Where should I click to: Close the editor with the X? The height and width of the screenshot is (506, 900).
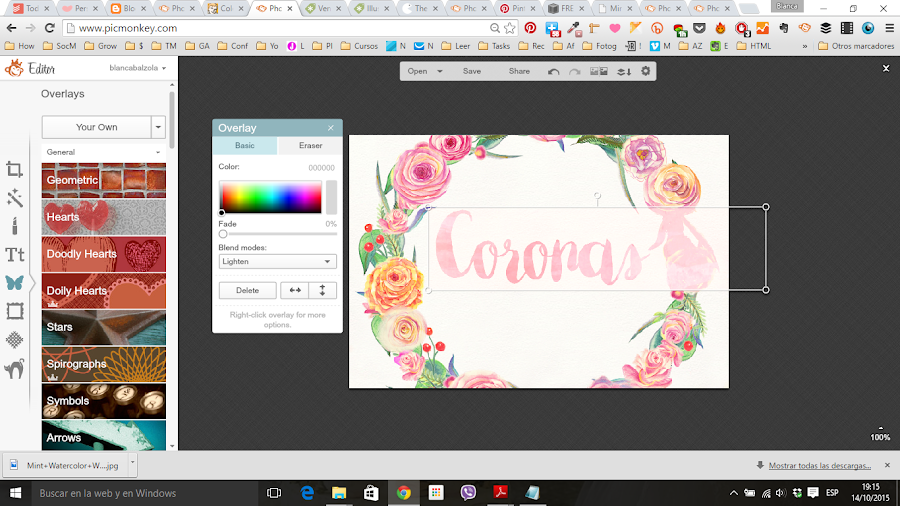point(886,68)
